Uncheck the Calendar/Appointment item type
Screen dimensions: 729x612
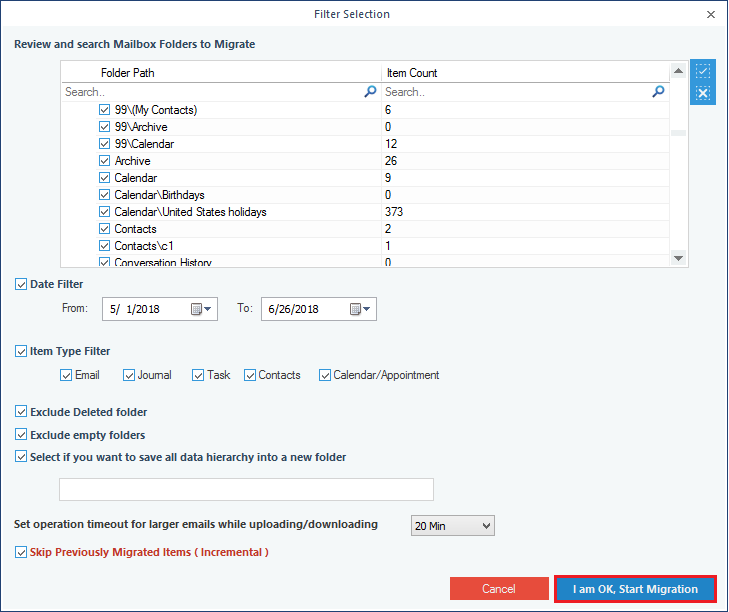pyautogui.click(x=325, y=375)
